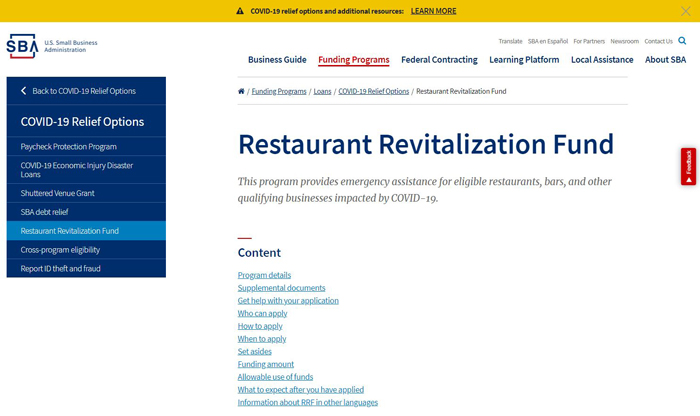Open the search magnifier icon
This screenshot has width=700, height=416.
point(682,41)
